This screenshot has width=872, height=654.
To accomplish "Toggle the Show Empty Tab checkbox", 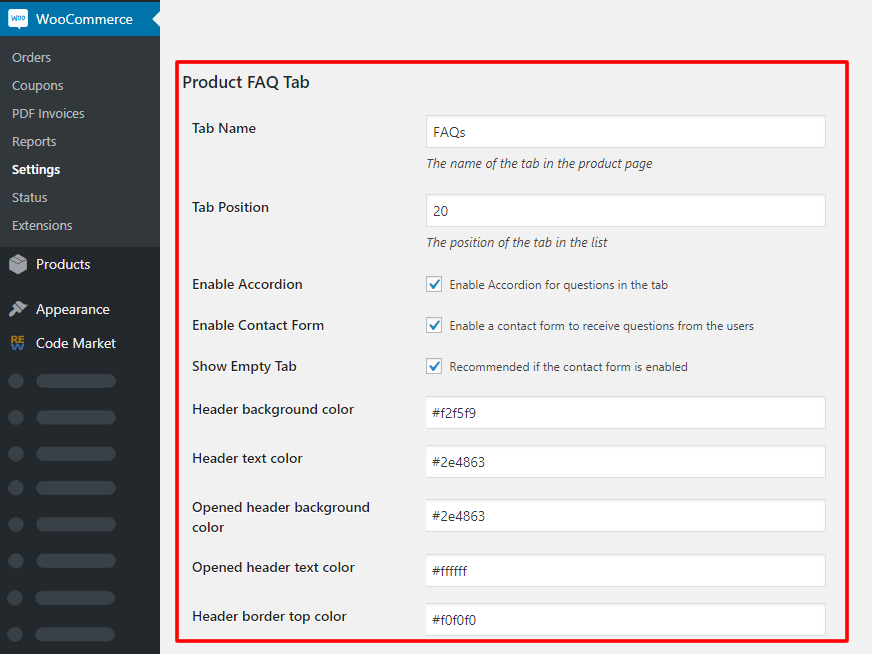I will click(434, 367).
